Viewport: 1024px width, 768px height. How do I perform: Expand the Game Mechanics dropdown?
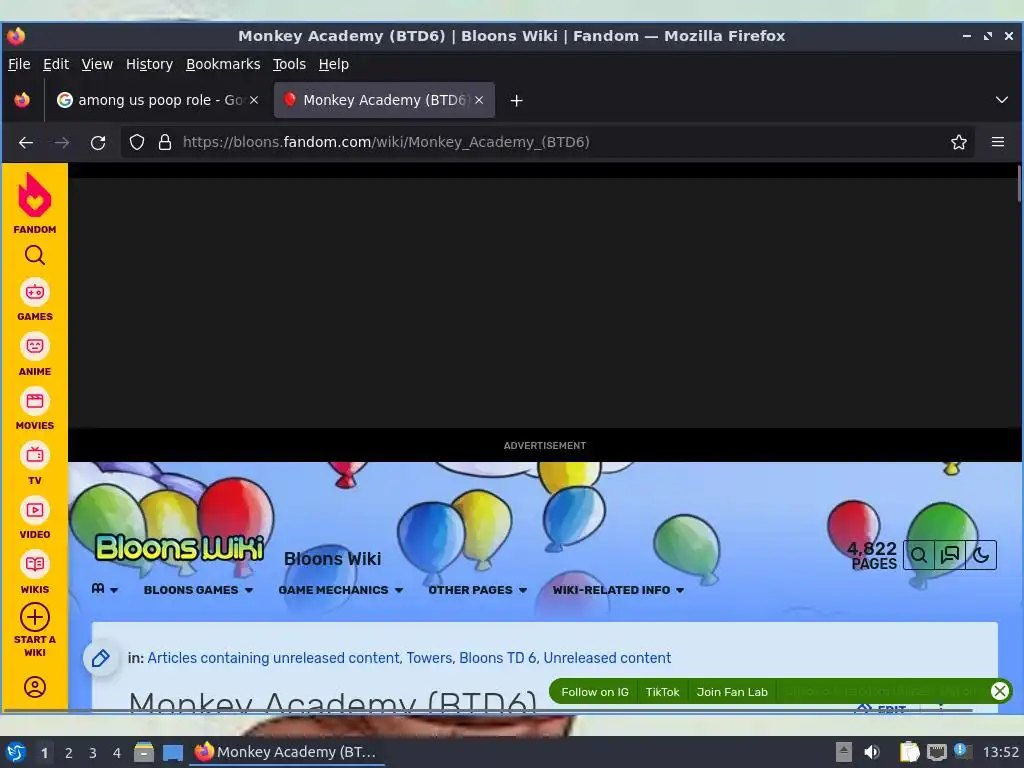(340, 590)
